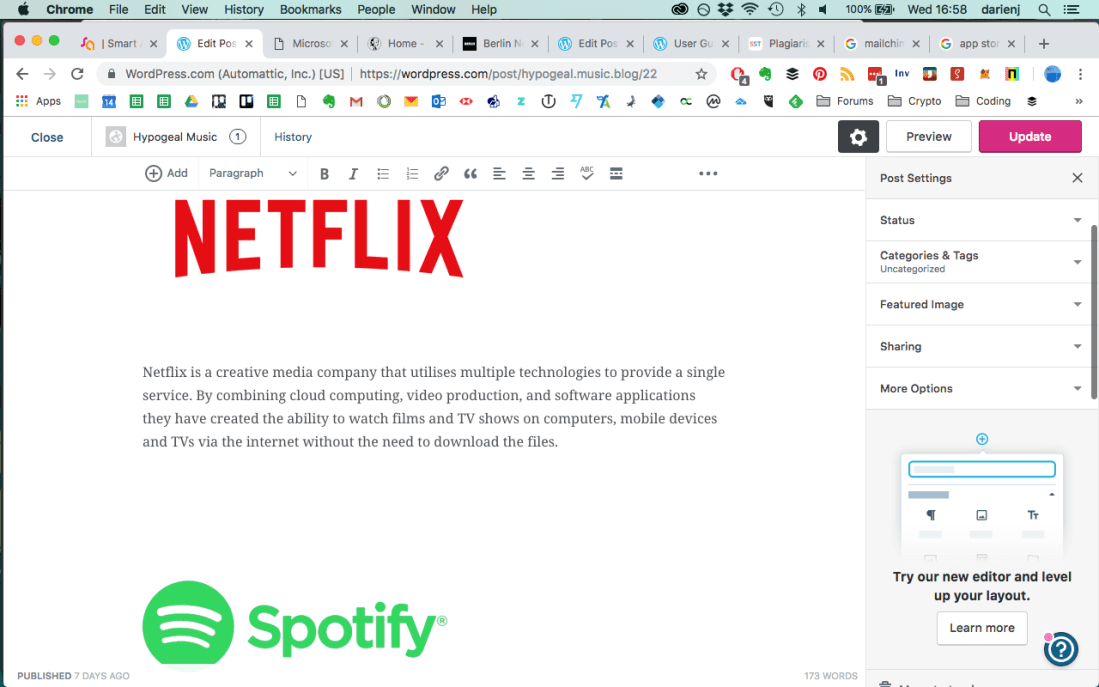Close the Post Settings panel
This screenshot has width=1099, height=687.
(1077, 178)
